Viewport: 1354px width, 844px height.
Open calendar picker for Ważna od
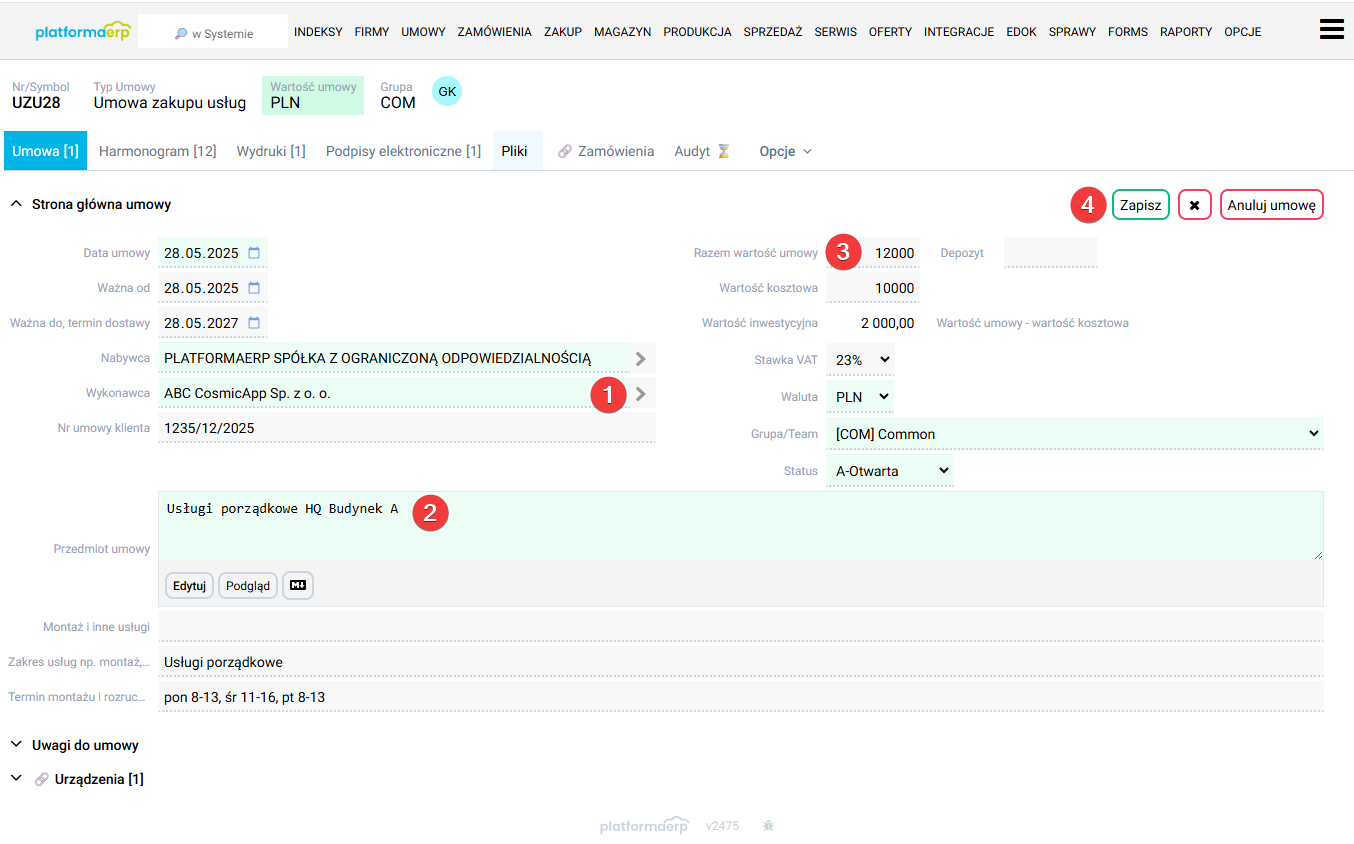click(x=254, y=288)
